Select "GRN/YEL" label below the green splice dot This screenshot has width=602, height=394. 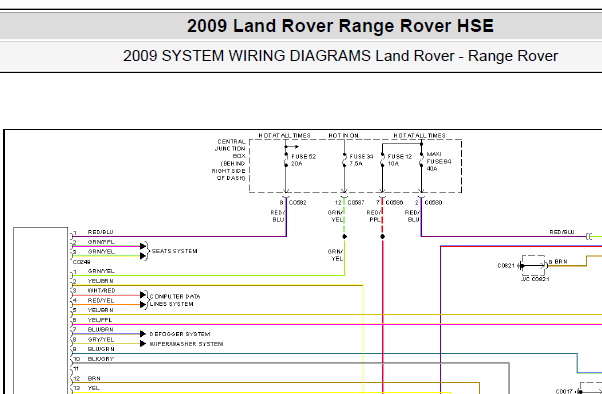[x=336, y=255]
